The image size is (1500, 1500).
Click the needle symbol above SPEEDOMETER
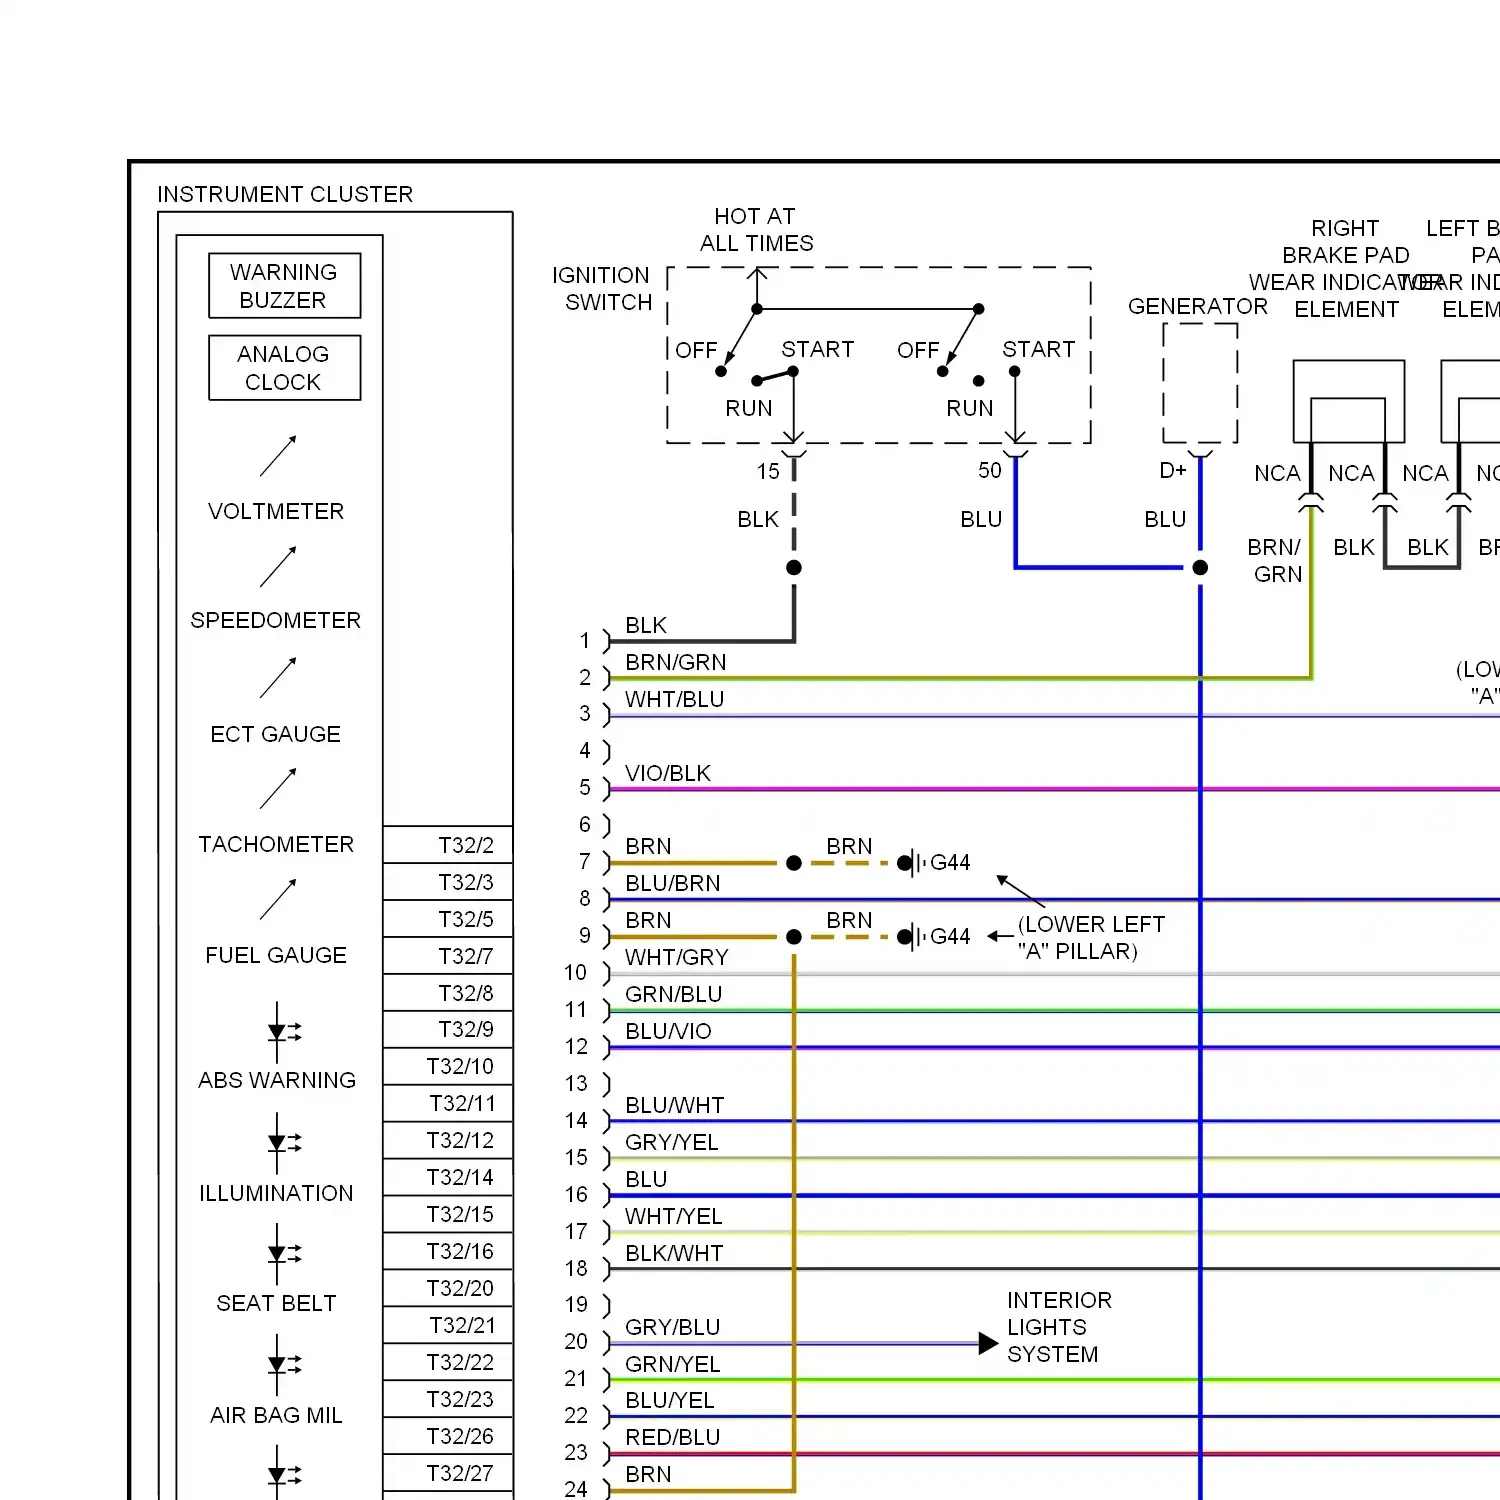(x=278, y=567)
